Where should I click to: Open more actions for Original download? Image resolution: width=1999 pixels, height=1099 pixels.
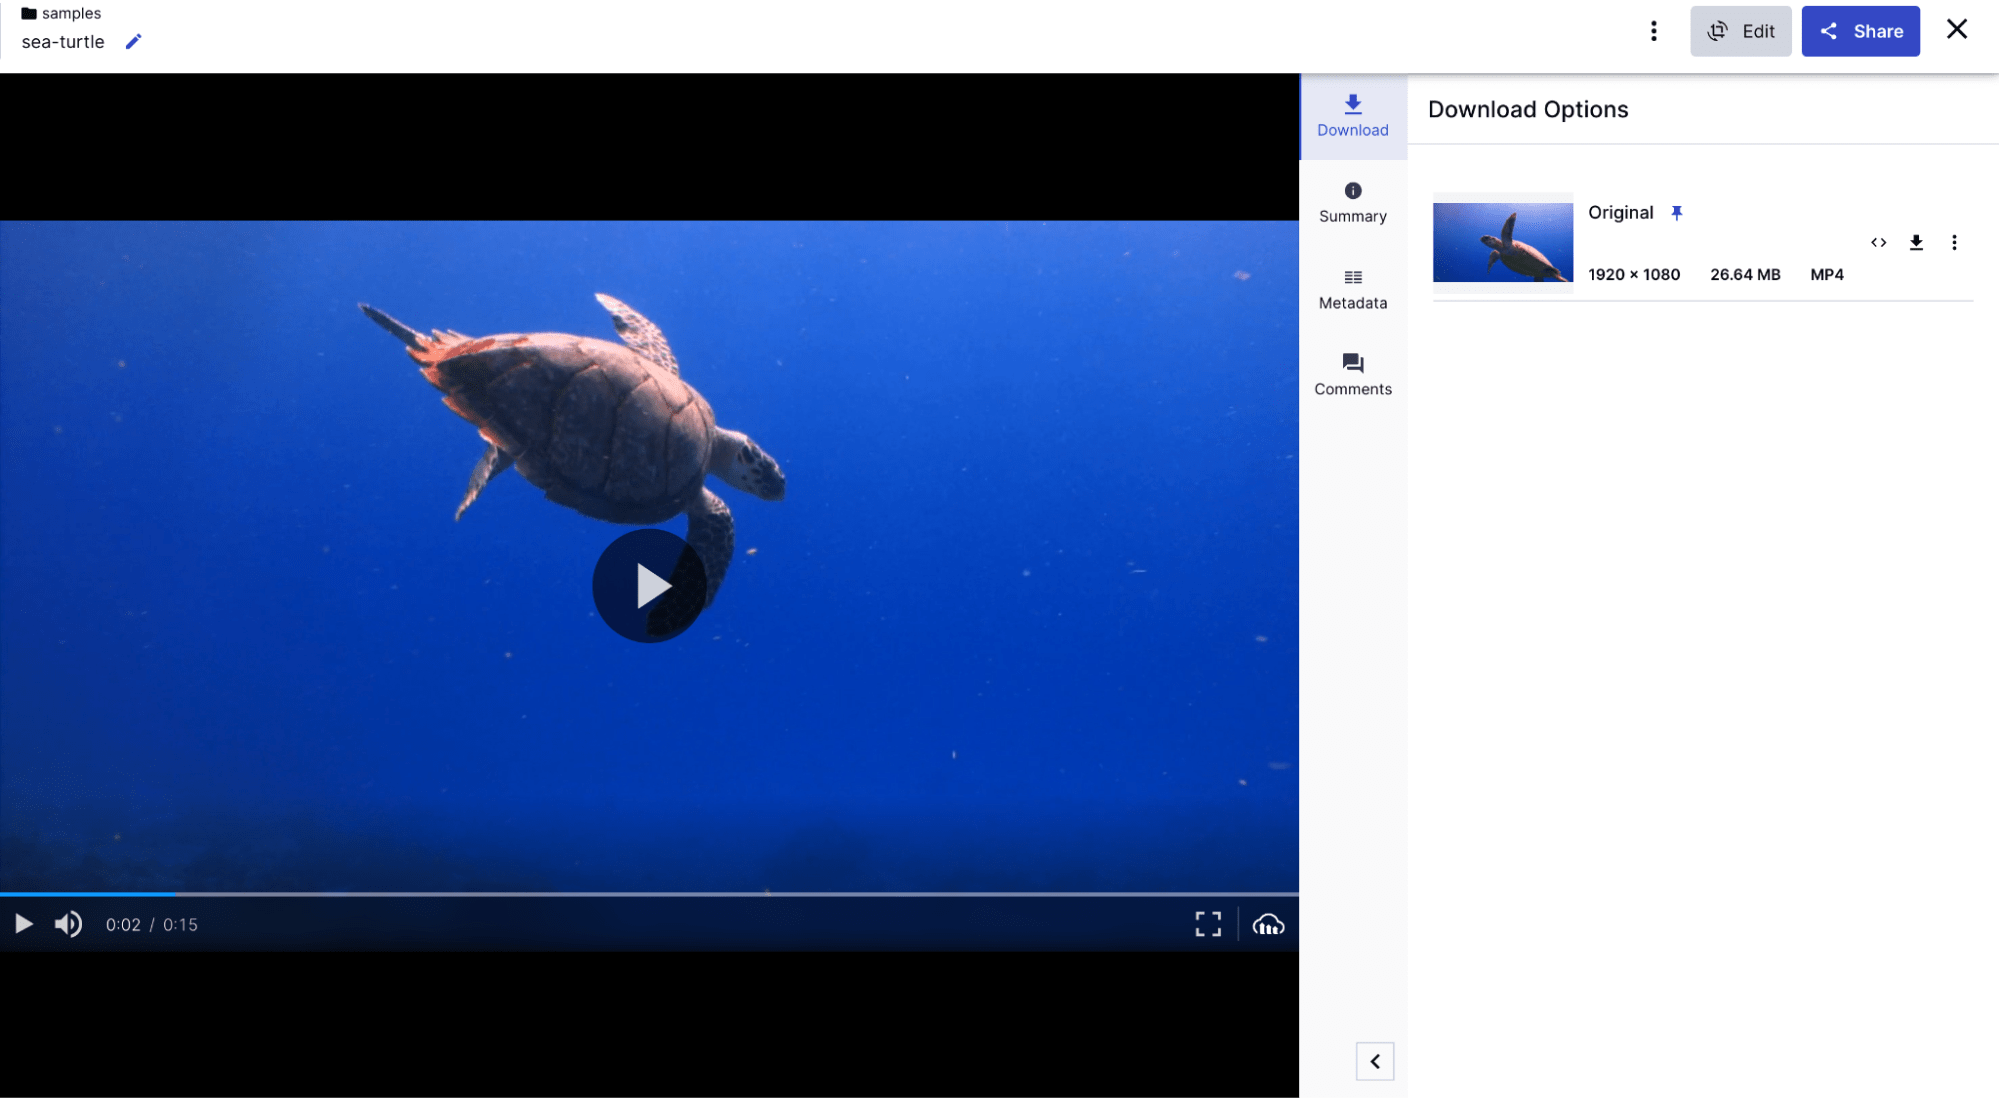pos(1954,243)
